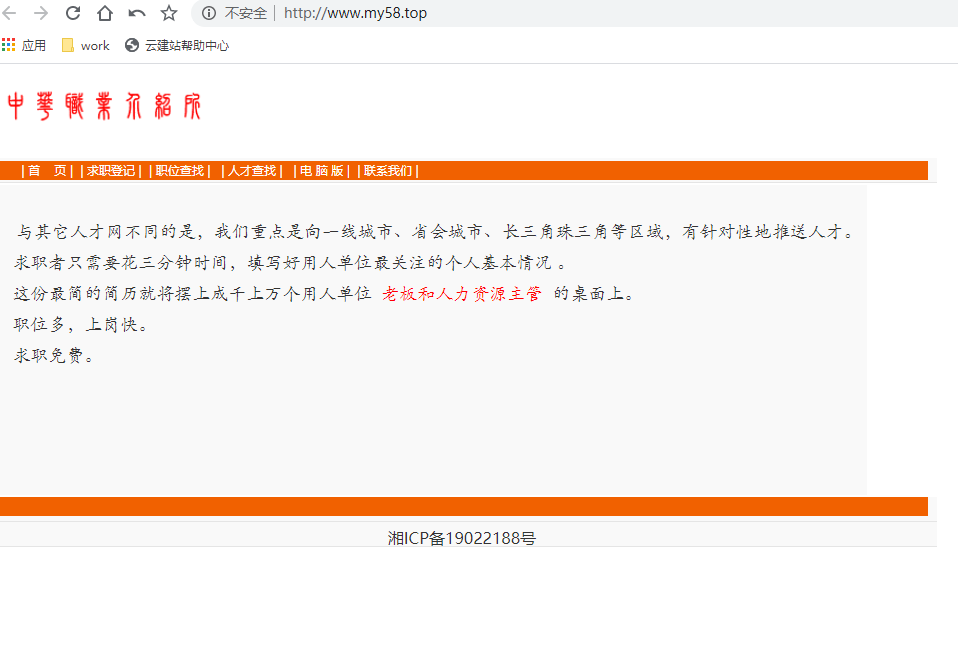Click the line 求职免费。

click(x=54, y=355)
